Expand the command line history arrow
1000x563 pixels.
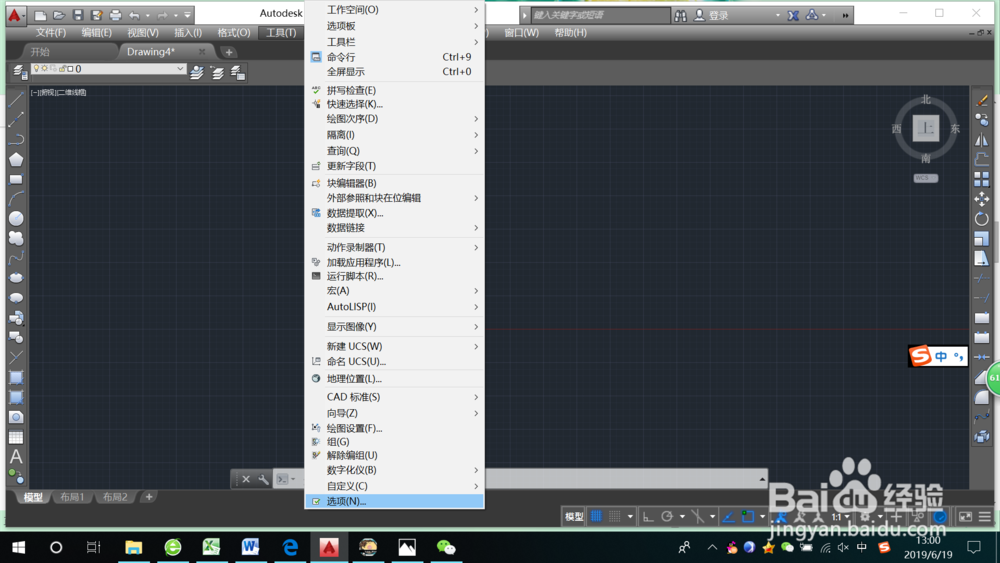[761, 479]
